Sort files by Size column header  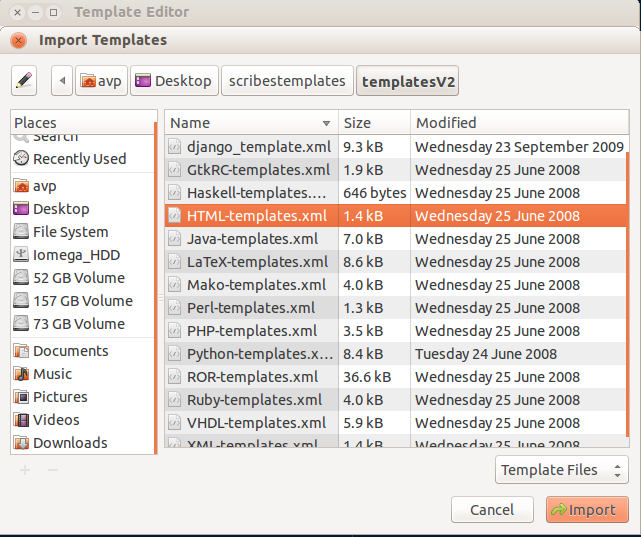pos(374,123)
